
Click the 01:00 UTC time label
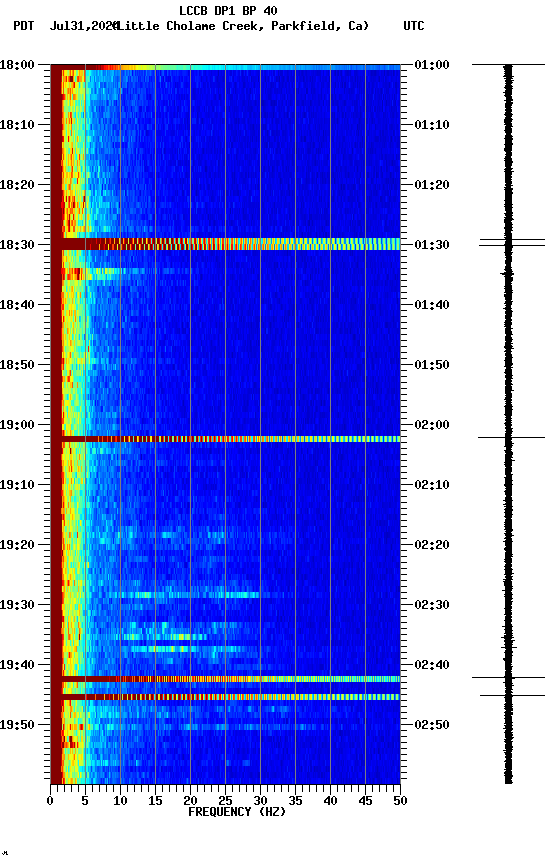(x=432, y=65)
